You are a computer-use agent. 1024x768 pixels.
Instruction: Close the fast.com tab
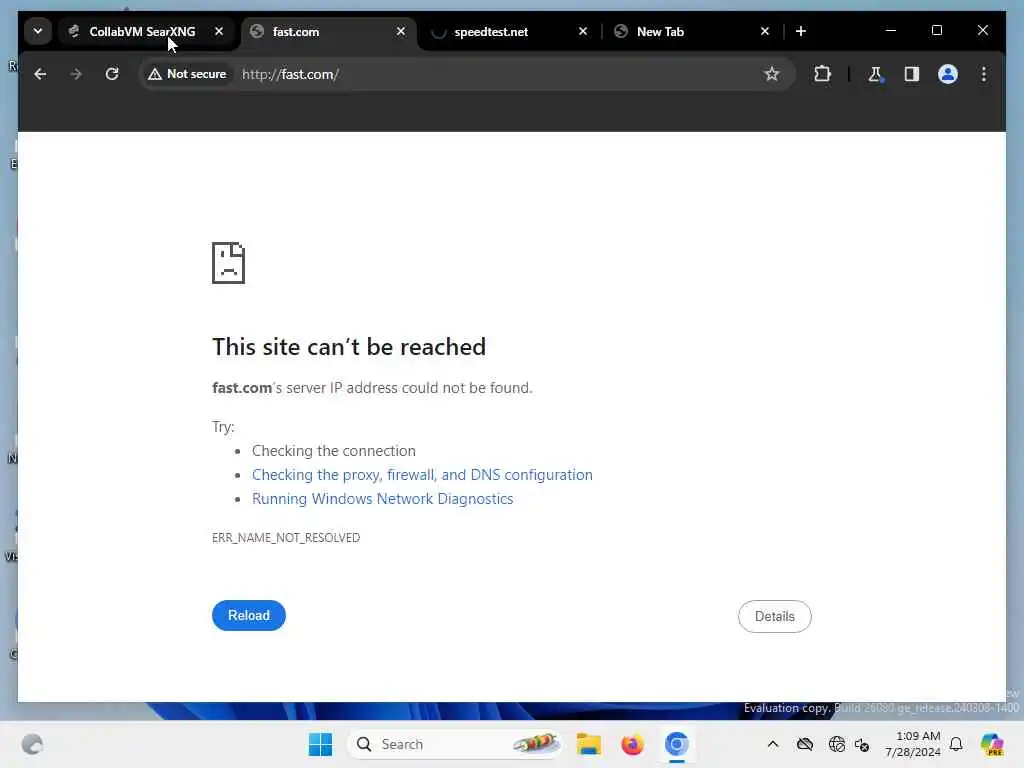(x=401, y=31)
